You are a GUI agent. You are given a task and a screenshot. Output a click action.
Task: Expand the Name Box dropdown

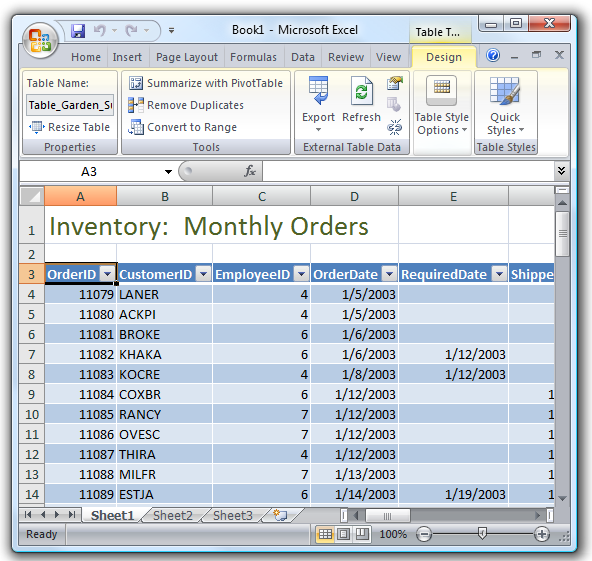tap(168, 172)
